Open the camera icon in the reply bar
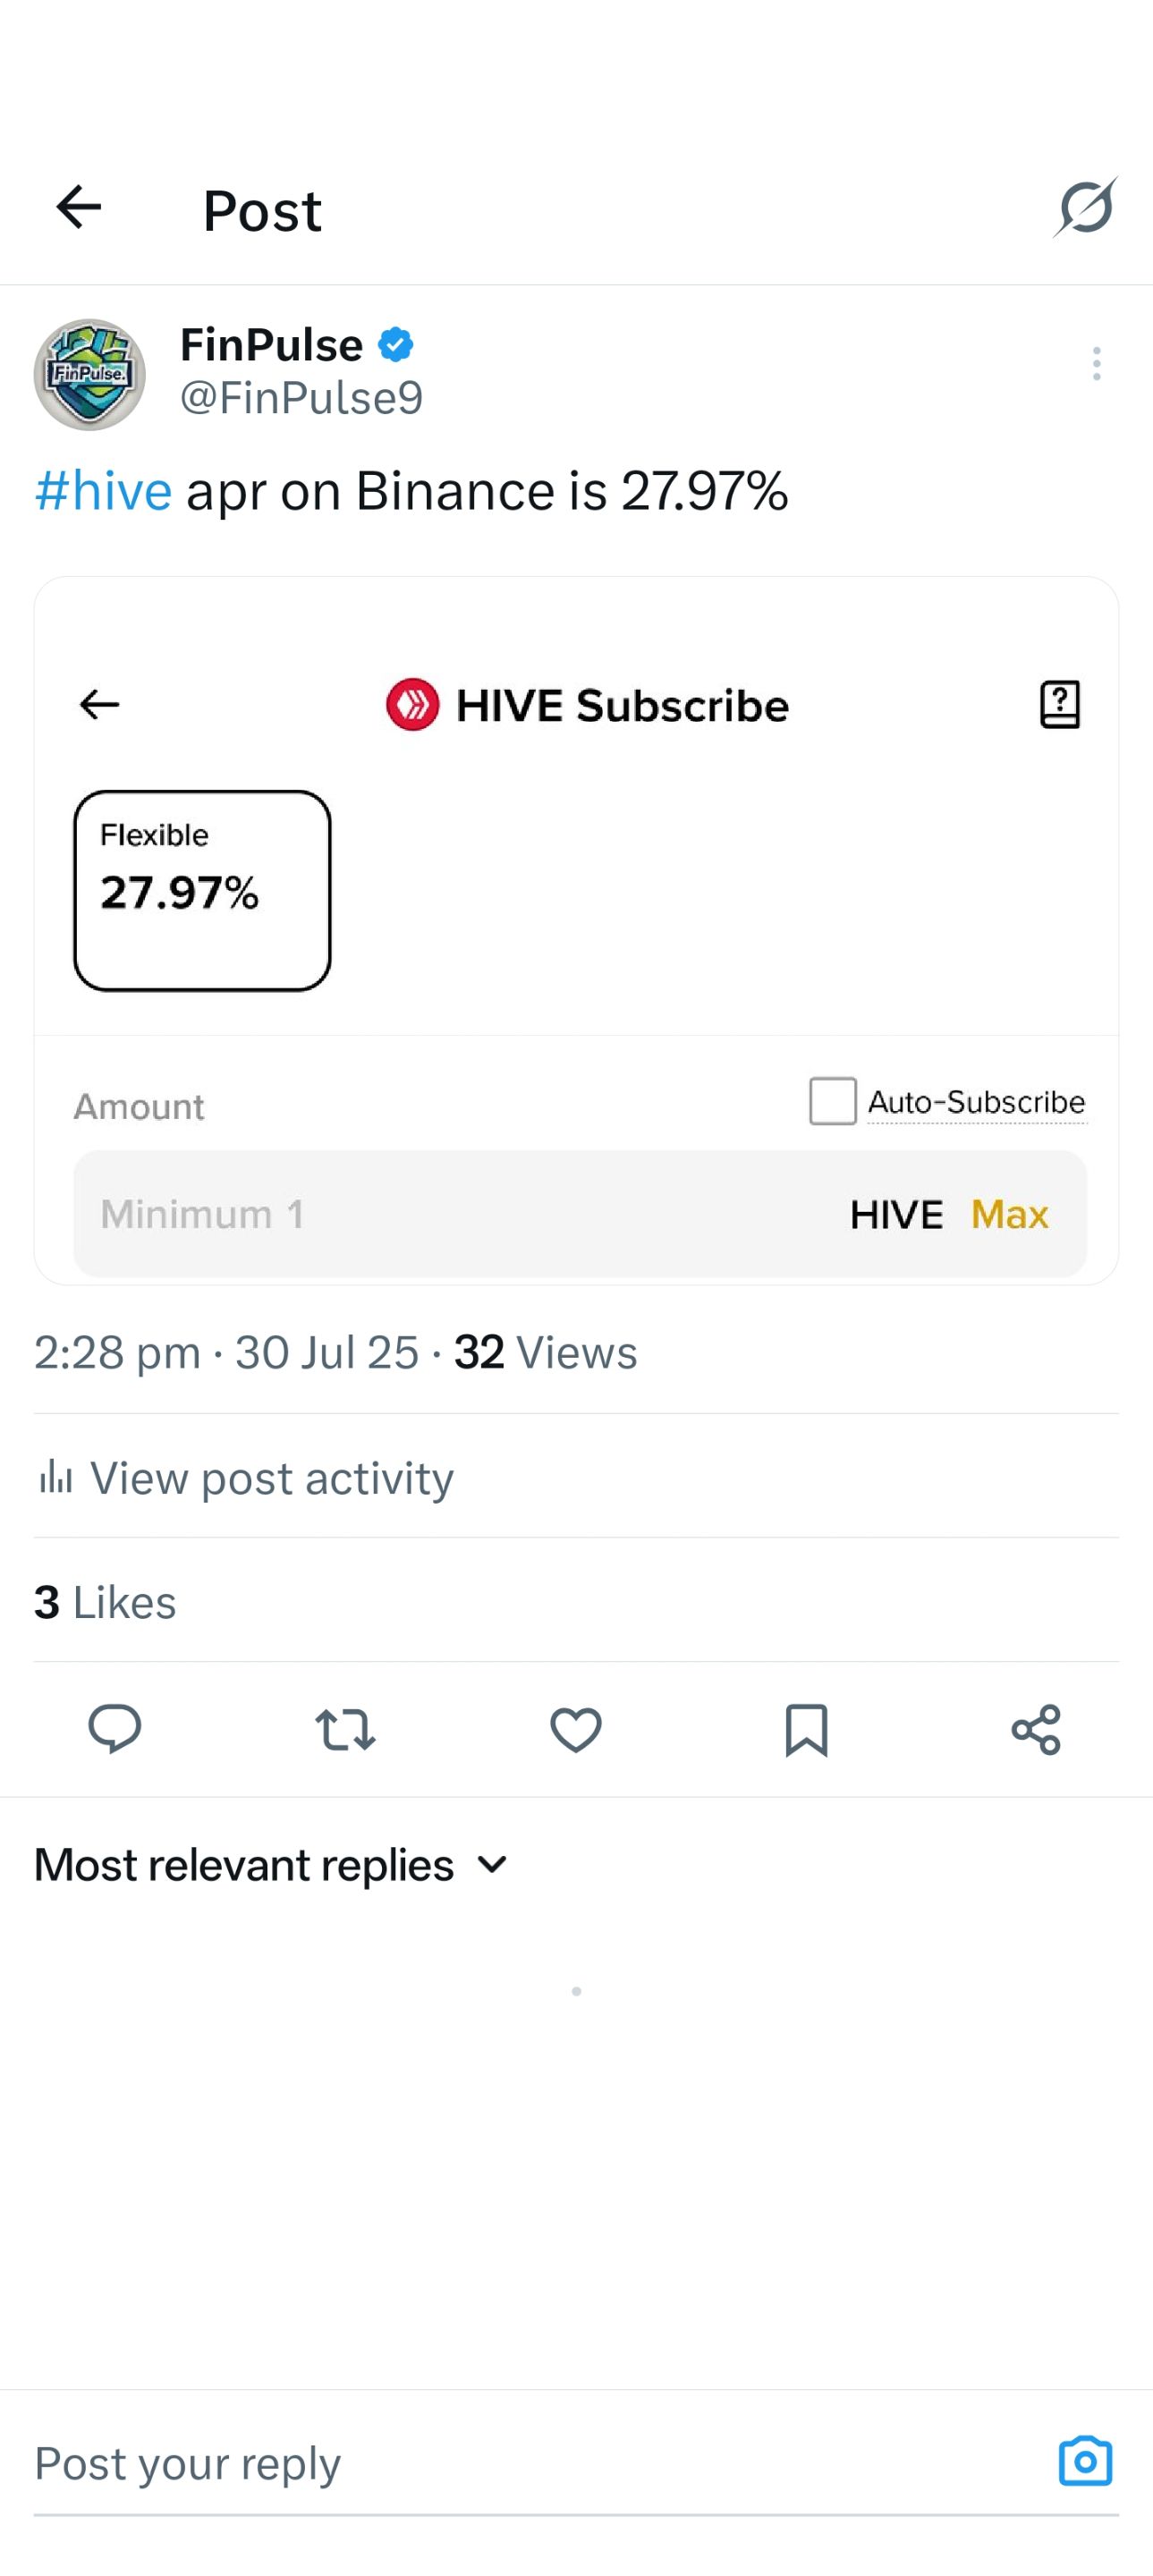The width and height of the screenshot is (1153, 2576). [x=1085, y=2461]
